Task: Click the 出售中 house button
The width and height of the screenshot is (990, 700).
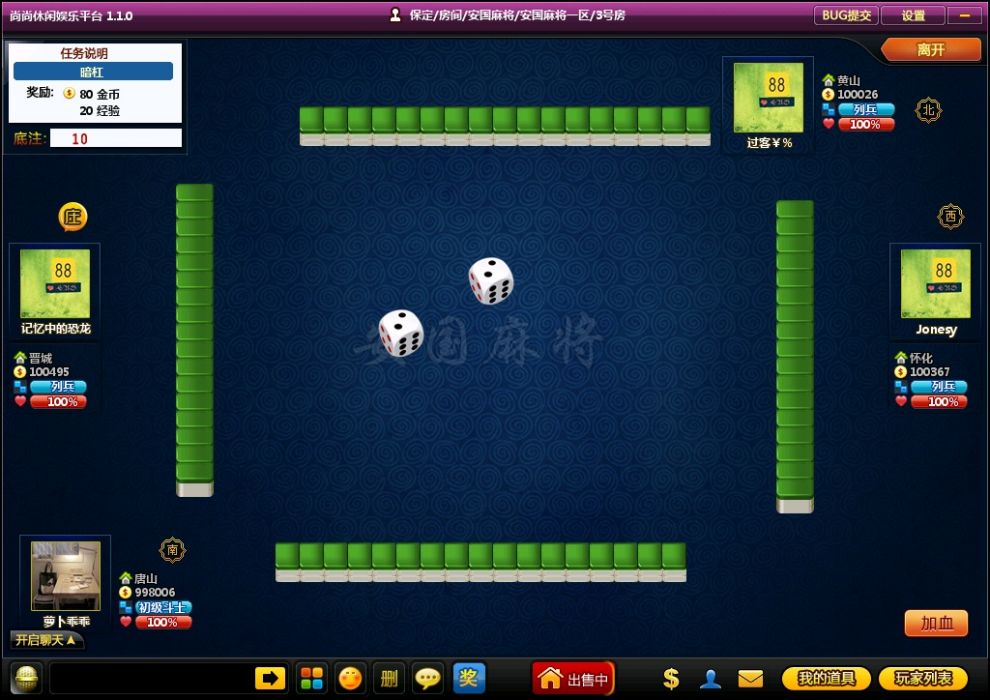Action: (573, 679)
